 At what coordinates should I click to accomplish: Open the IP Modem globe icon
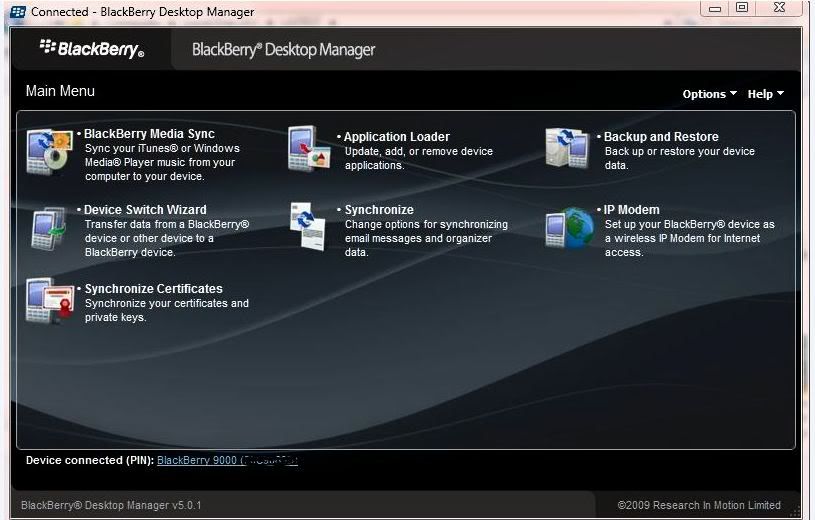point(570,228)
